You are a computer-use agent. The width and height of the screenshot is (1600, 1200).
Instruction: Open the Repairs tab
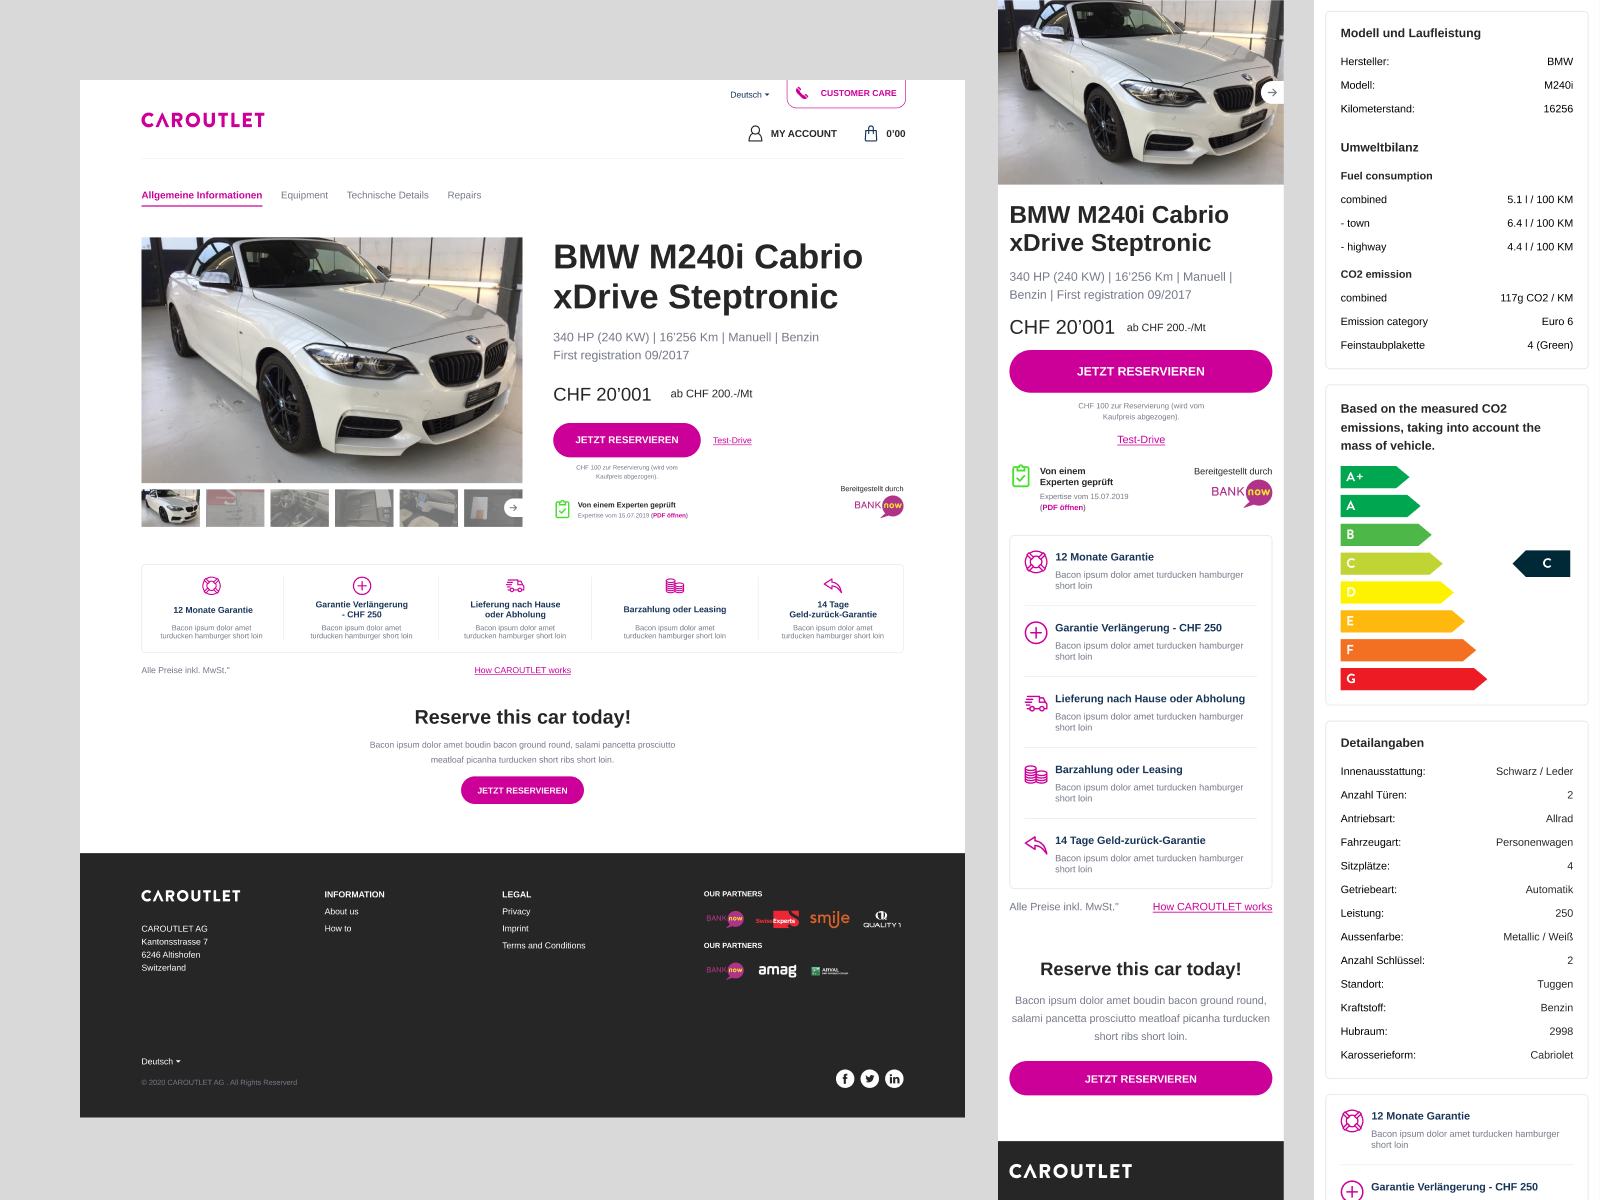click(x=464, y=195)
